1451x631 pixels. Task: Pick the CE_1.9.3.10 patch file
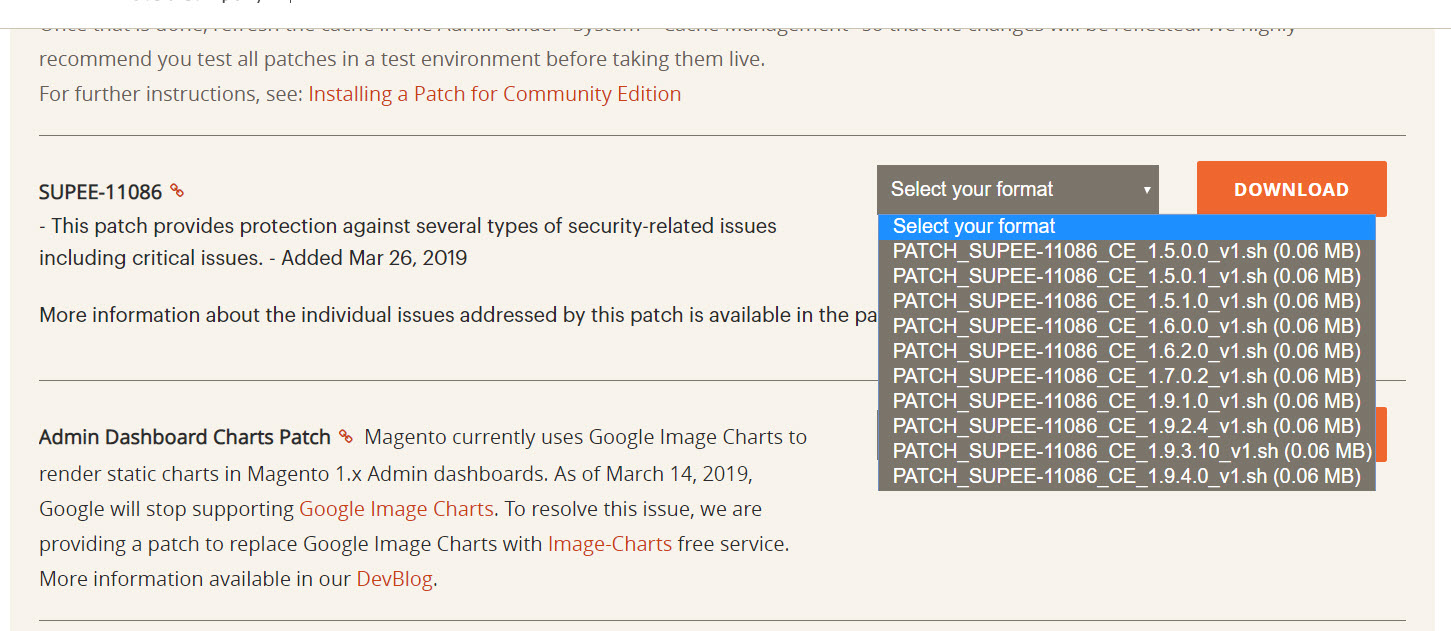pyautogui.click(x=1127, y=451)
